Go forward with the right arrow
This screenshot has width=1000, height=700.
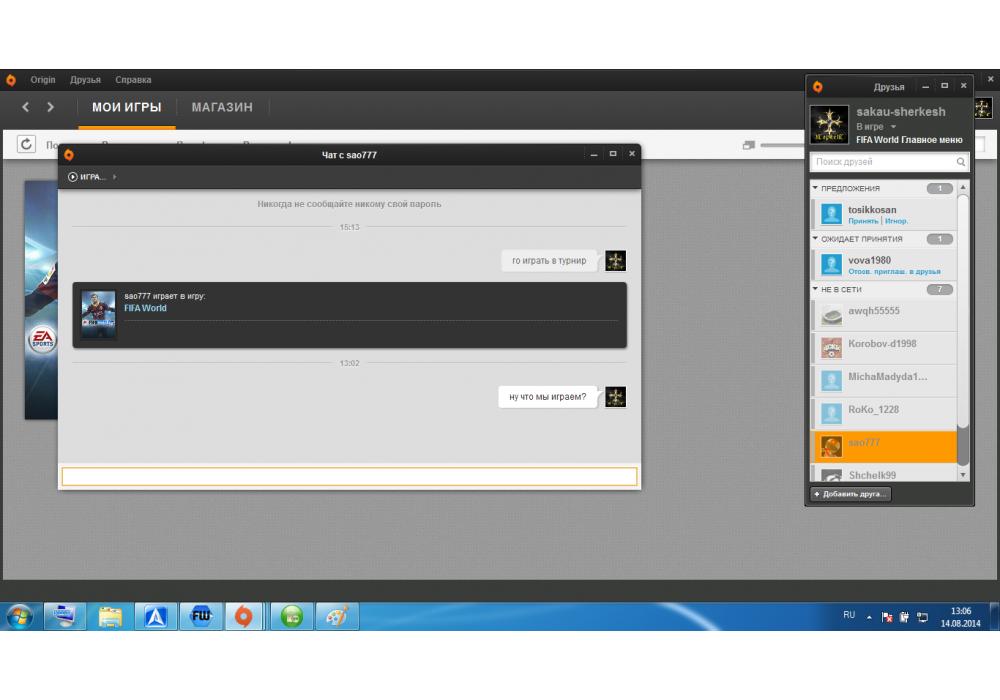(50, 107)
